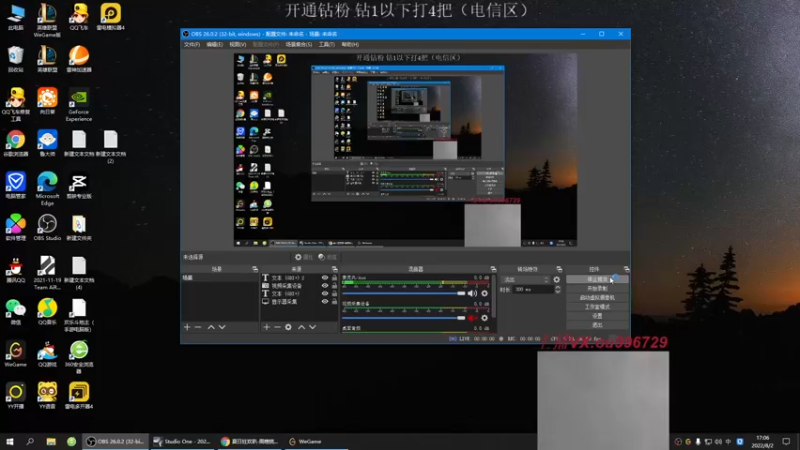The height and width of the screenshot is (450, 800).
Task: Open GeForce Experience desktop shortcut
Action: tap(79, 106)
